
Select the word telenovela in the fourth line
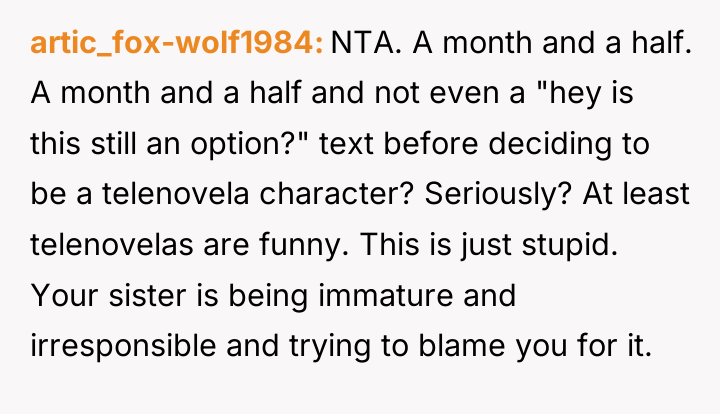[x=176, y=193]
